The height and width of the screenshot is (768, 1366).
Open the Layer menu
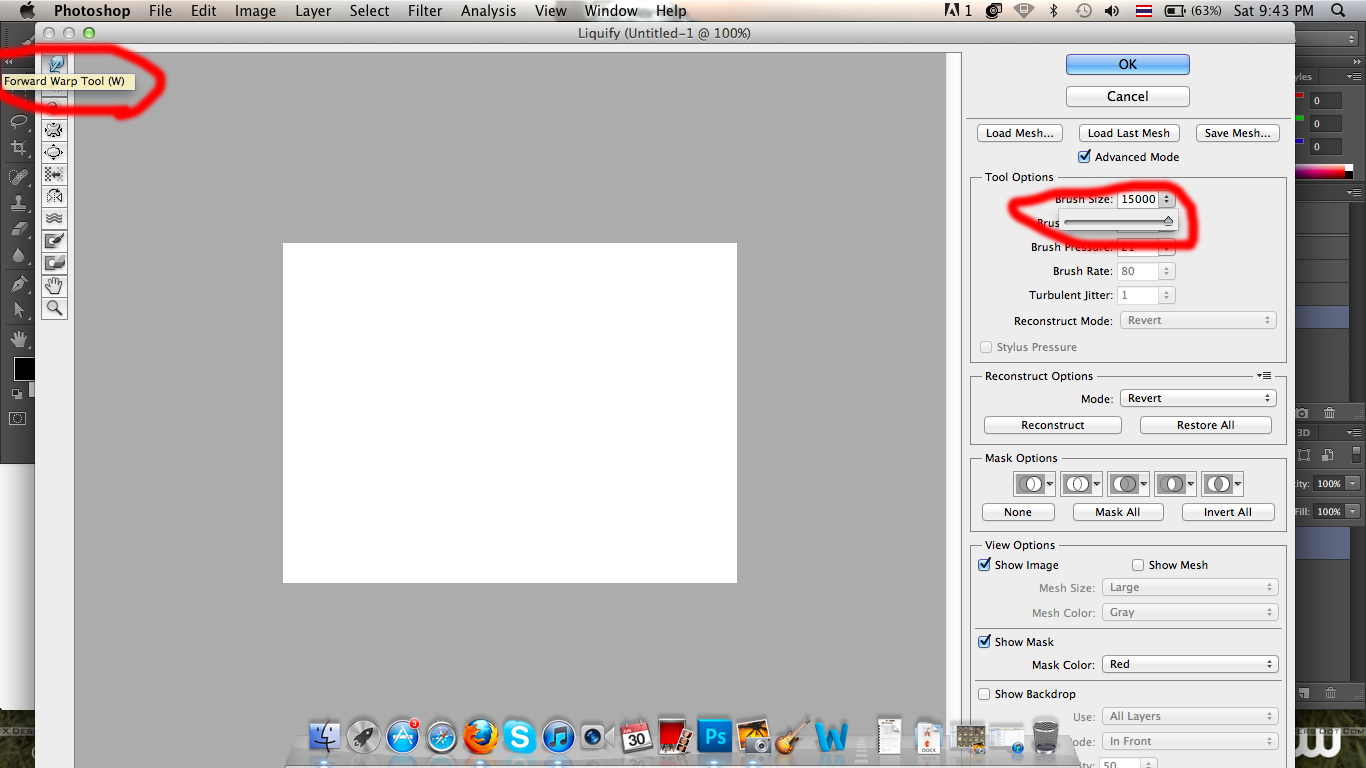click(313, 11)
